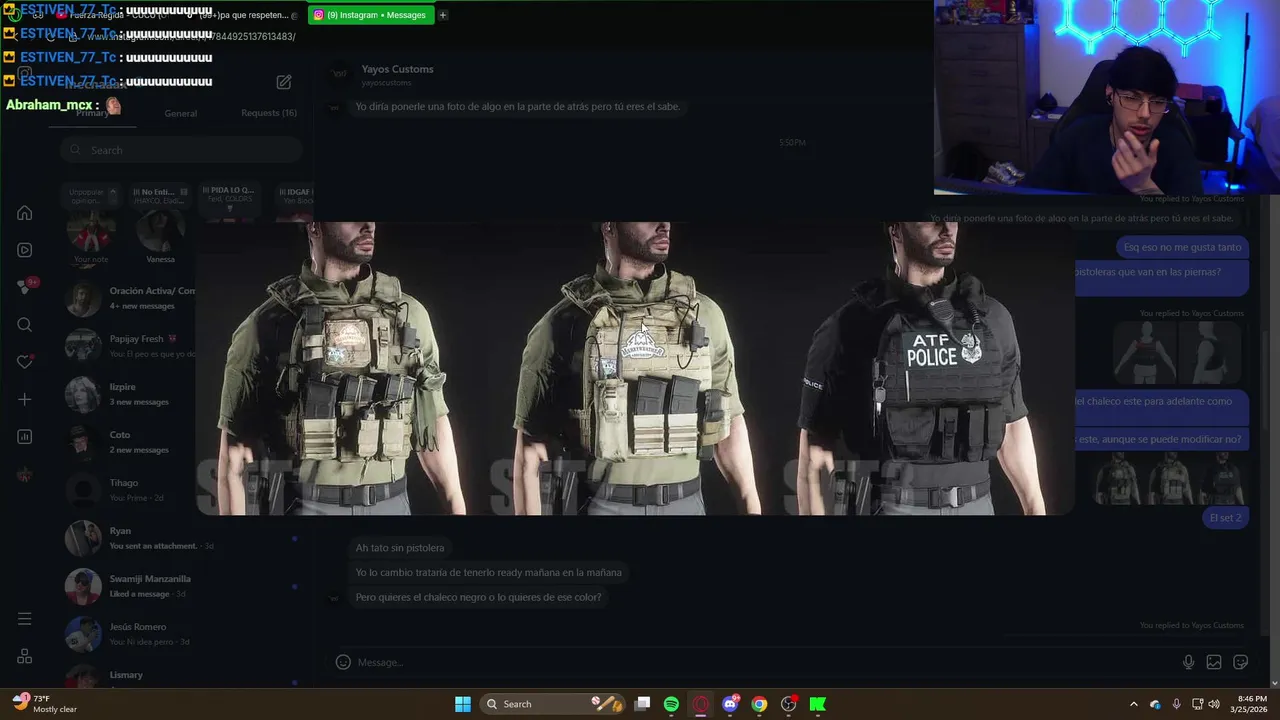Open Lismary conversation

click(180, 677)
